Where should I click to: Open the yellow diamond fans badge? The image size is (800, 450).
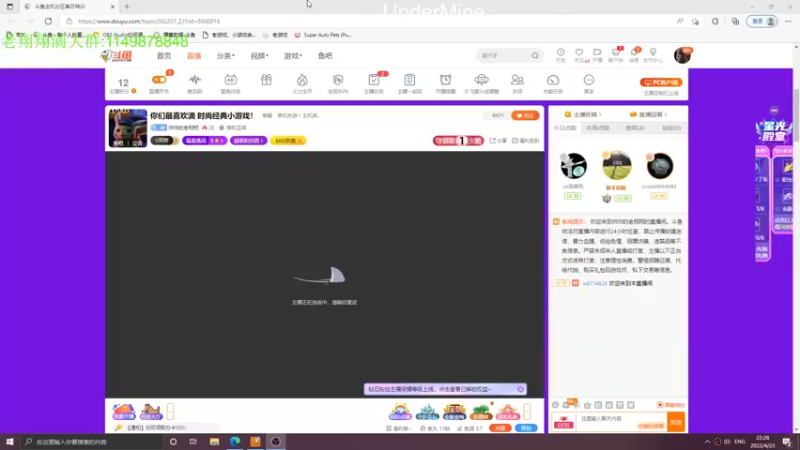coord(288,140)
